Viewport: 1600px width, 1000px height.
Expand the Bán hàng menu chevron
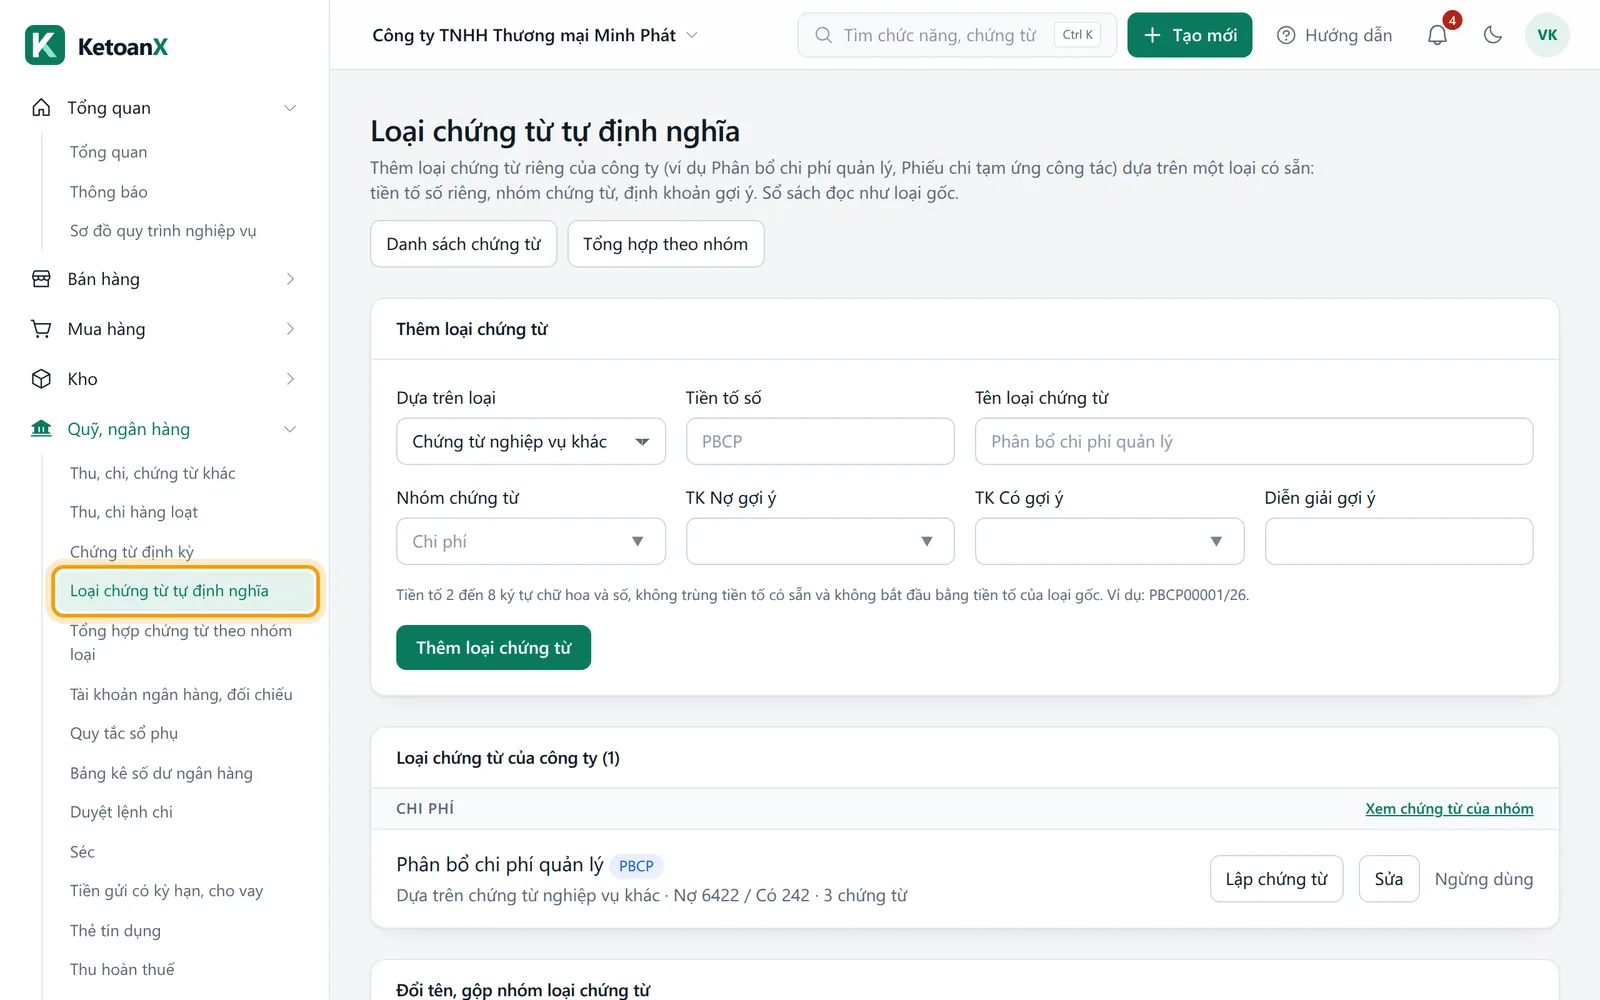click(290, 279)
